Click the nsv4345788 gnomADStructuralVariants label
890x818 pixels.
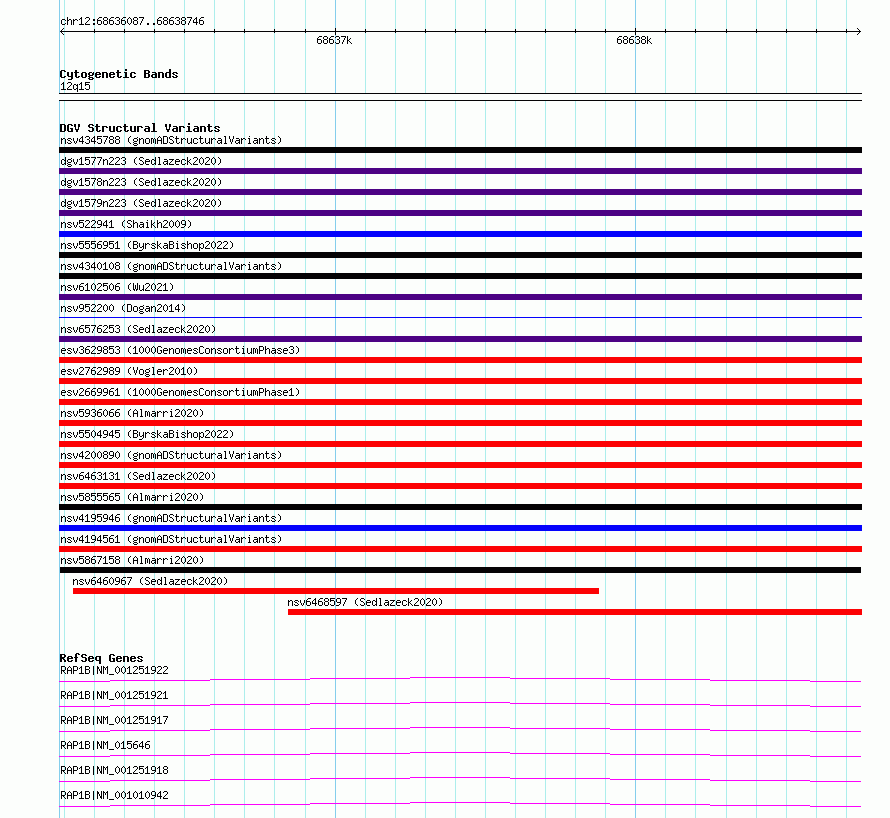(x=171, y=140)
